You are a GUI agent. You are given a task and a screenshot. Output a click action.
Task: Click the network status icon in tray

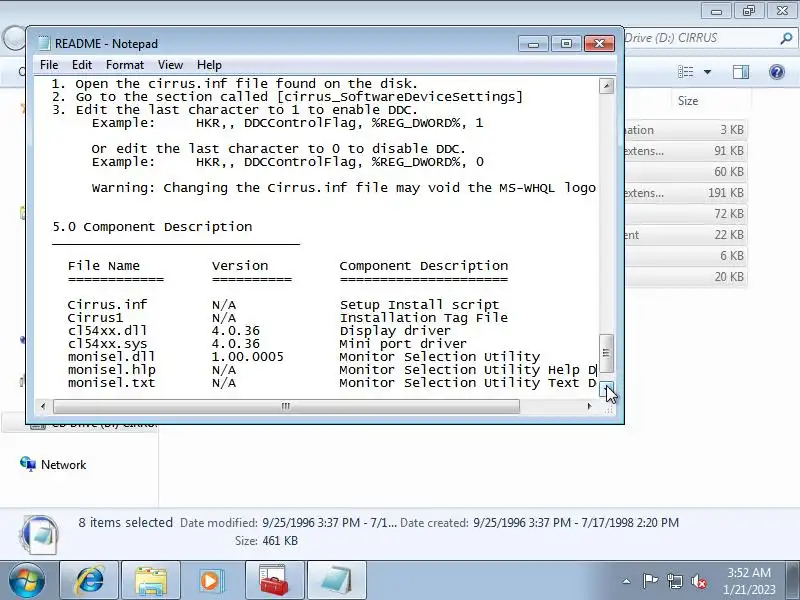tap(674, 581)
